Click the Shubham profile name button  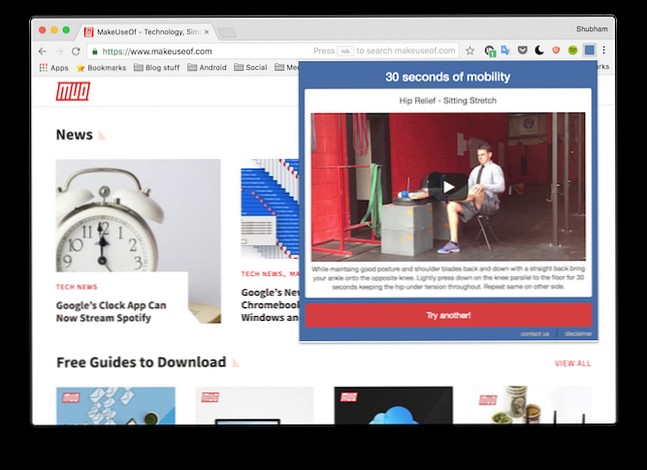[x=592, y=29]
